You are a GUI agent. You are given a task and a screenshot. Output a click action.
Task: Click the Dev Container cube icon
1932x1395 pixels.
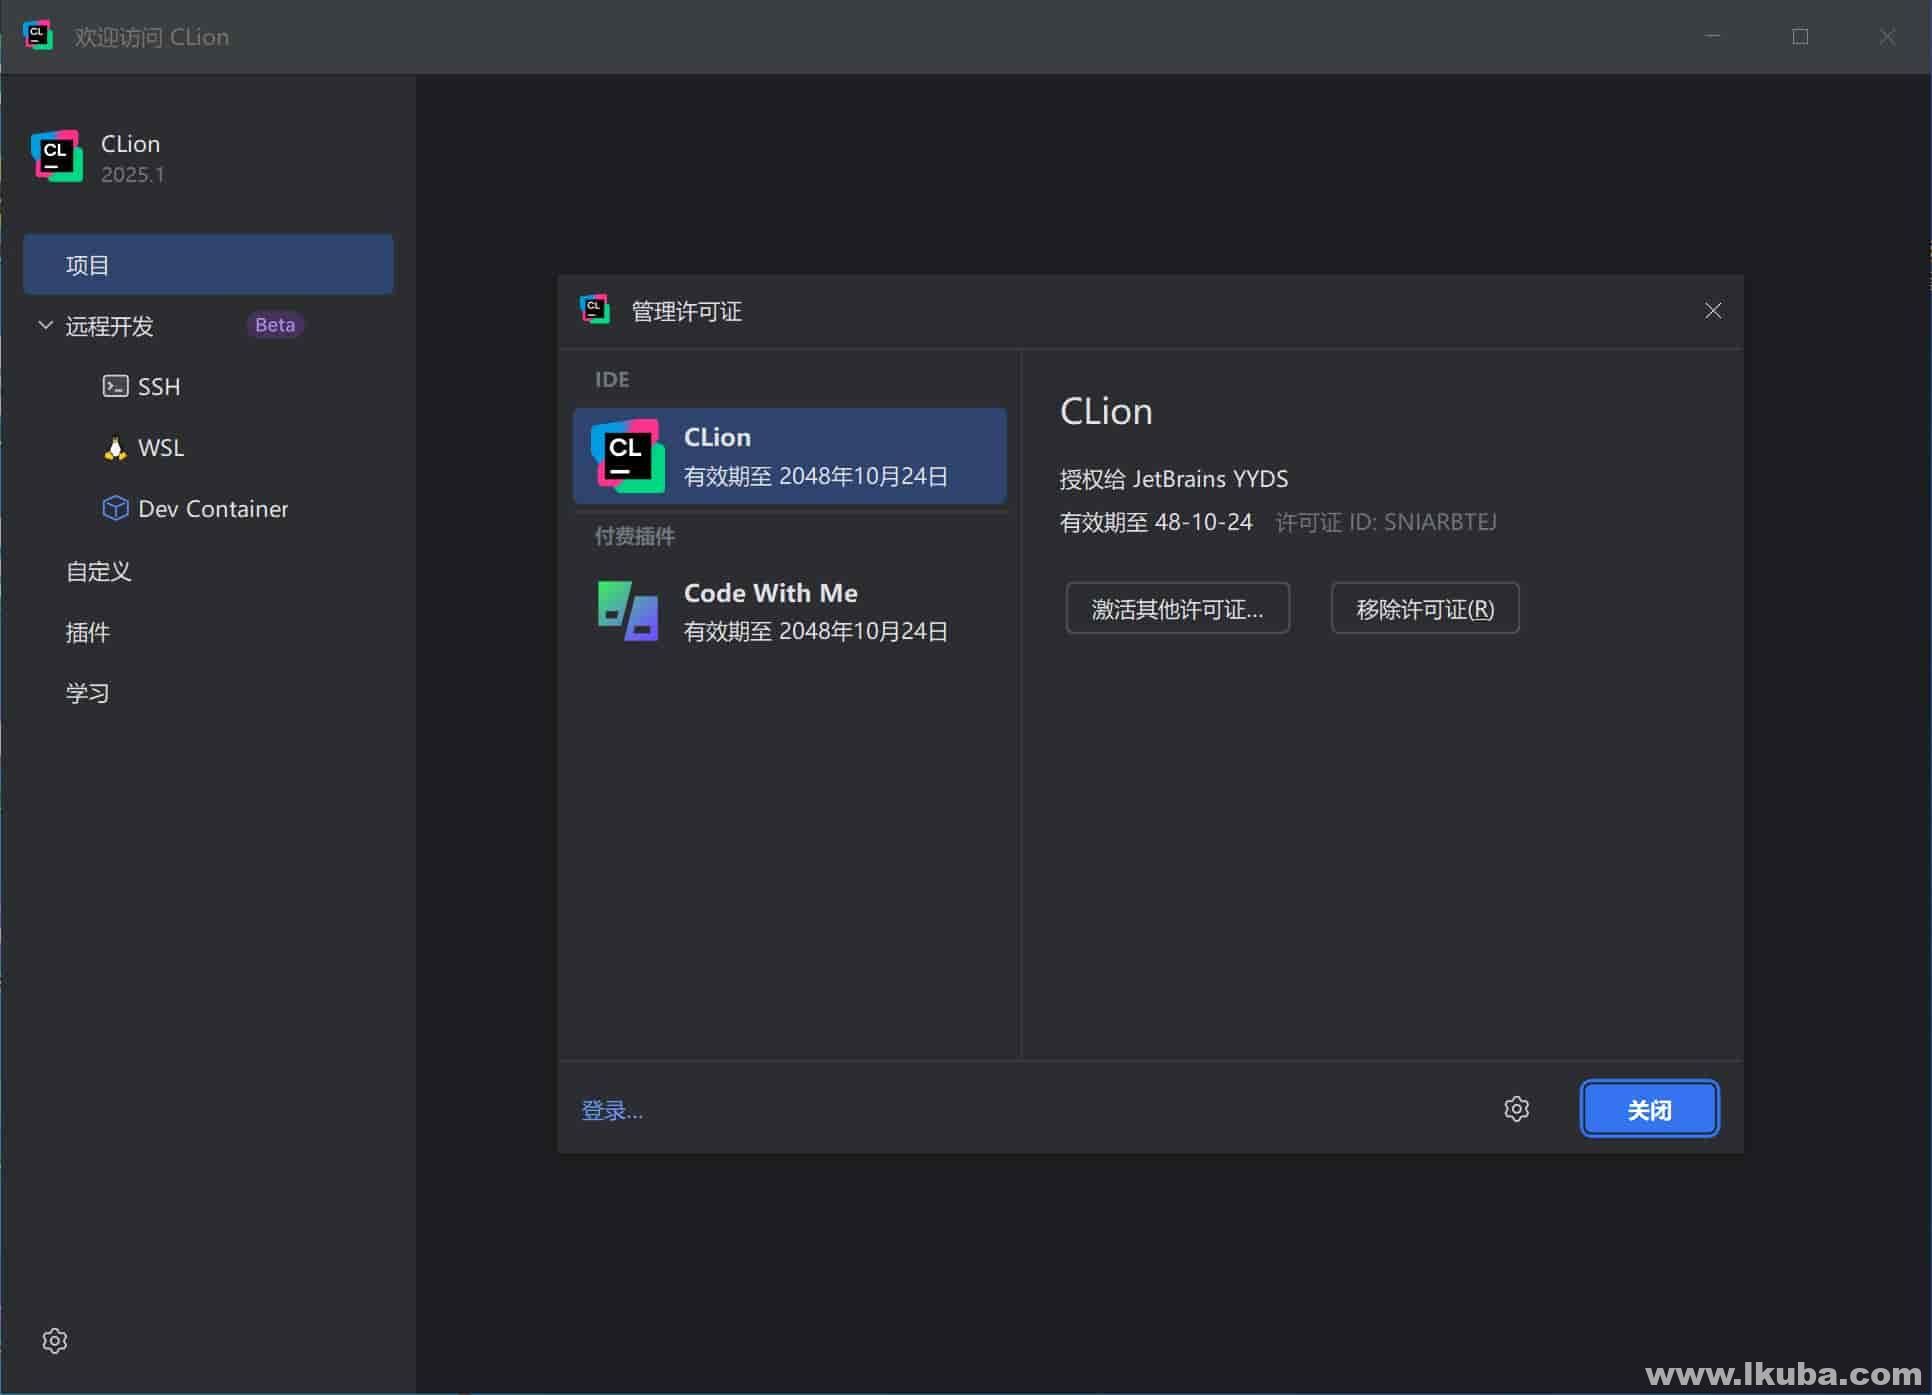click(115, 508)
